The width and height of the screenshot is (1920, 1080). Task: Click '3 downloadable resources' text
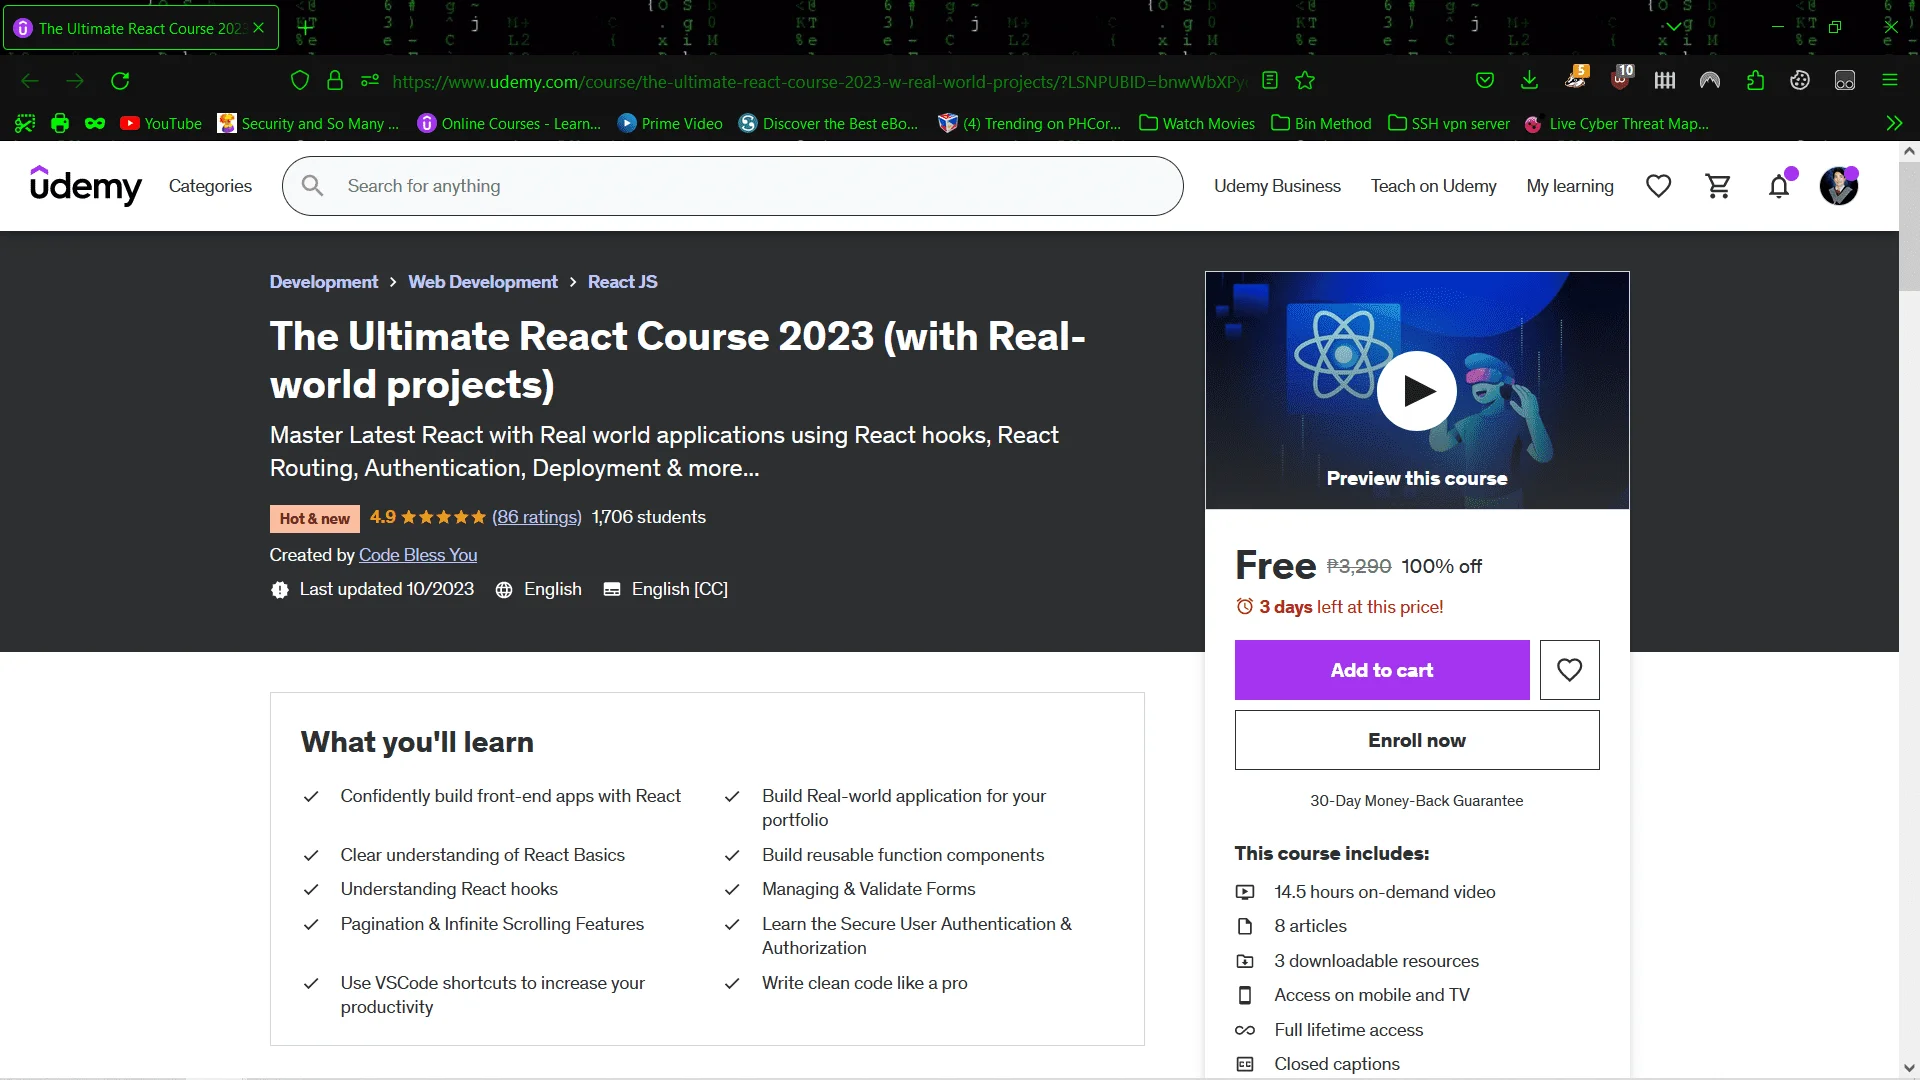coord(1376,961)
